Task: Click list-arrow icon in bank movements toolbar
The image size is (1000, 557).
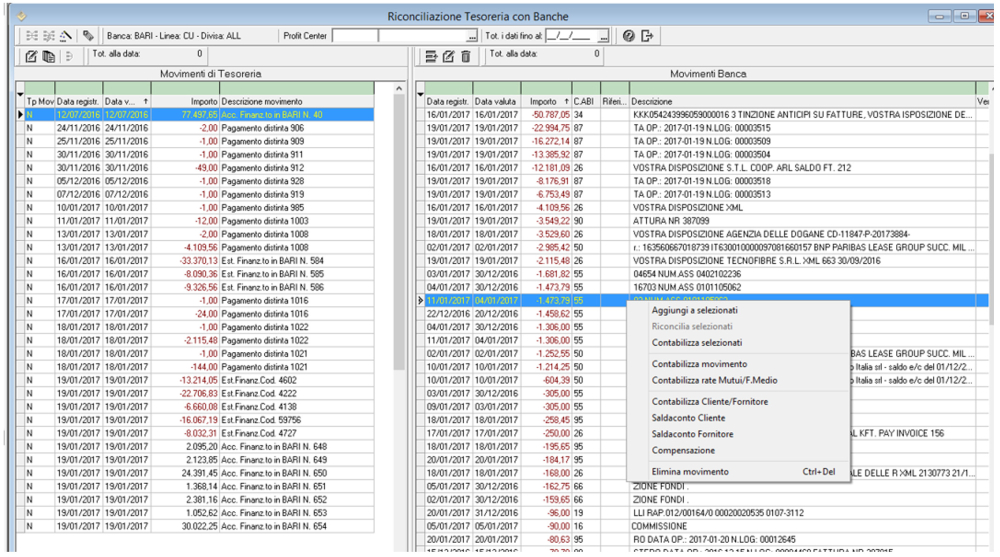Action: point(431,56)
